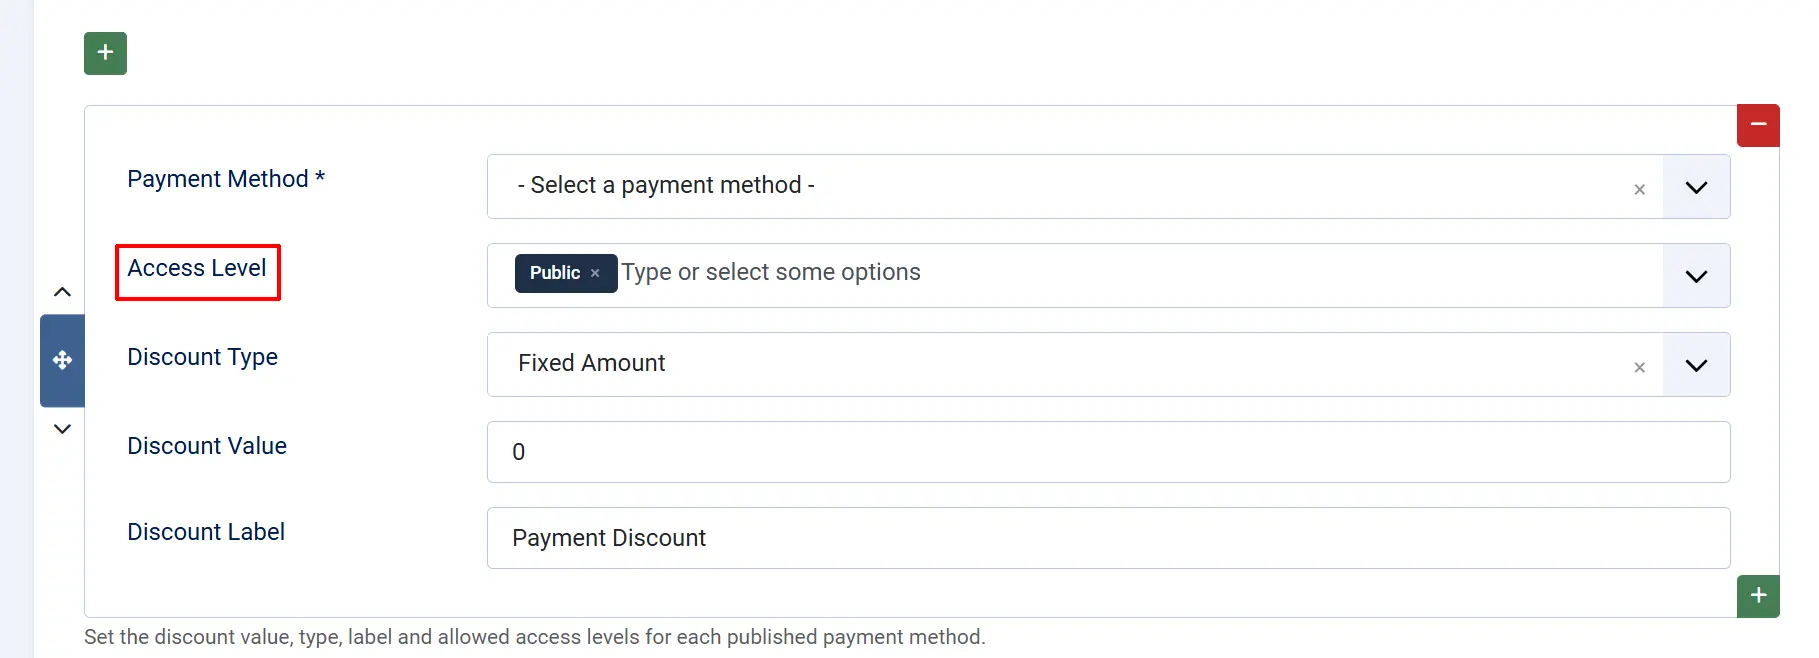Clear the payment method selection x
The image size is (1819, 658).
(1639, 189)
